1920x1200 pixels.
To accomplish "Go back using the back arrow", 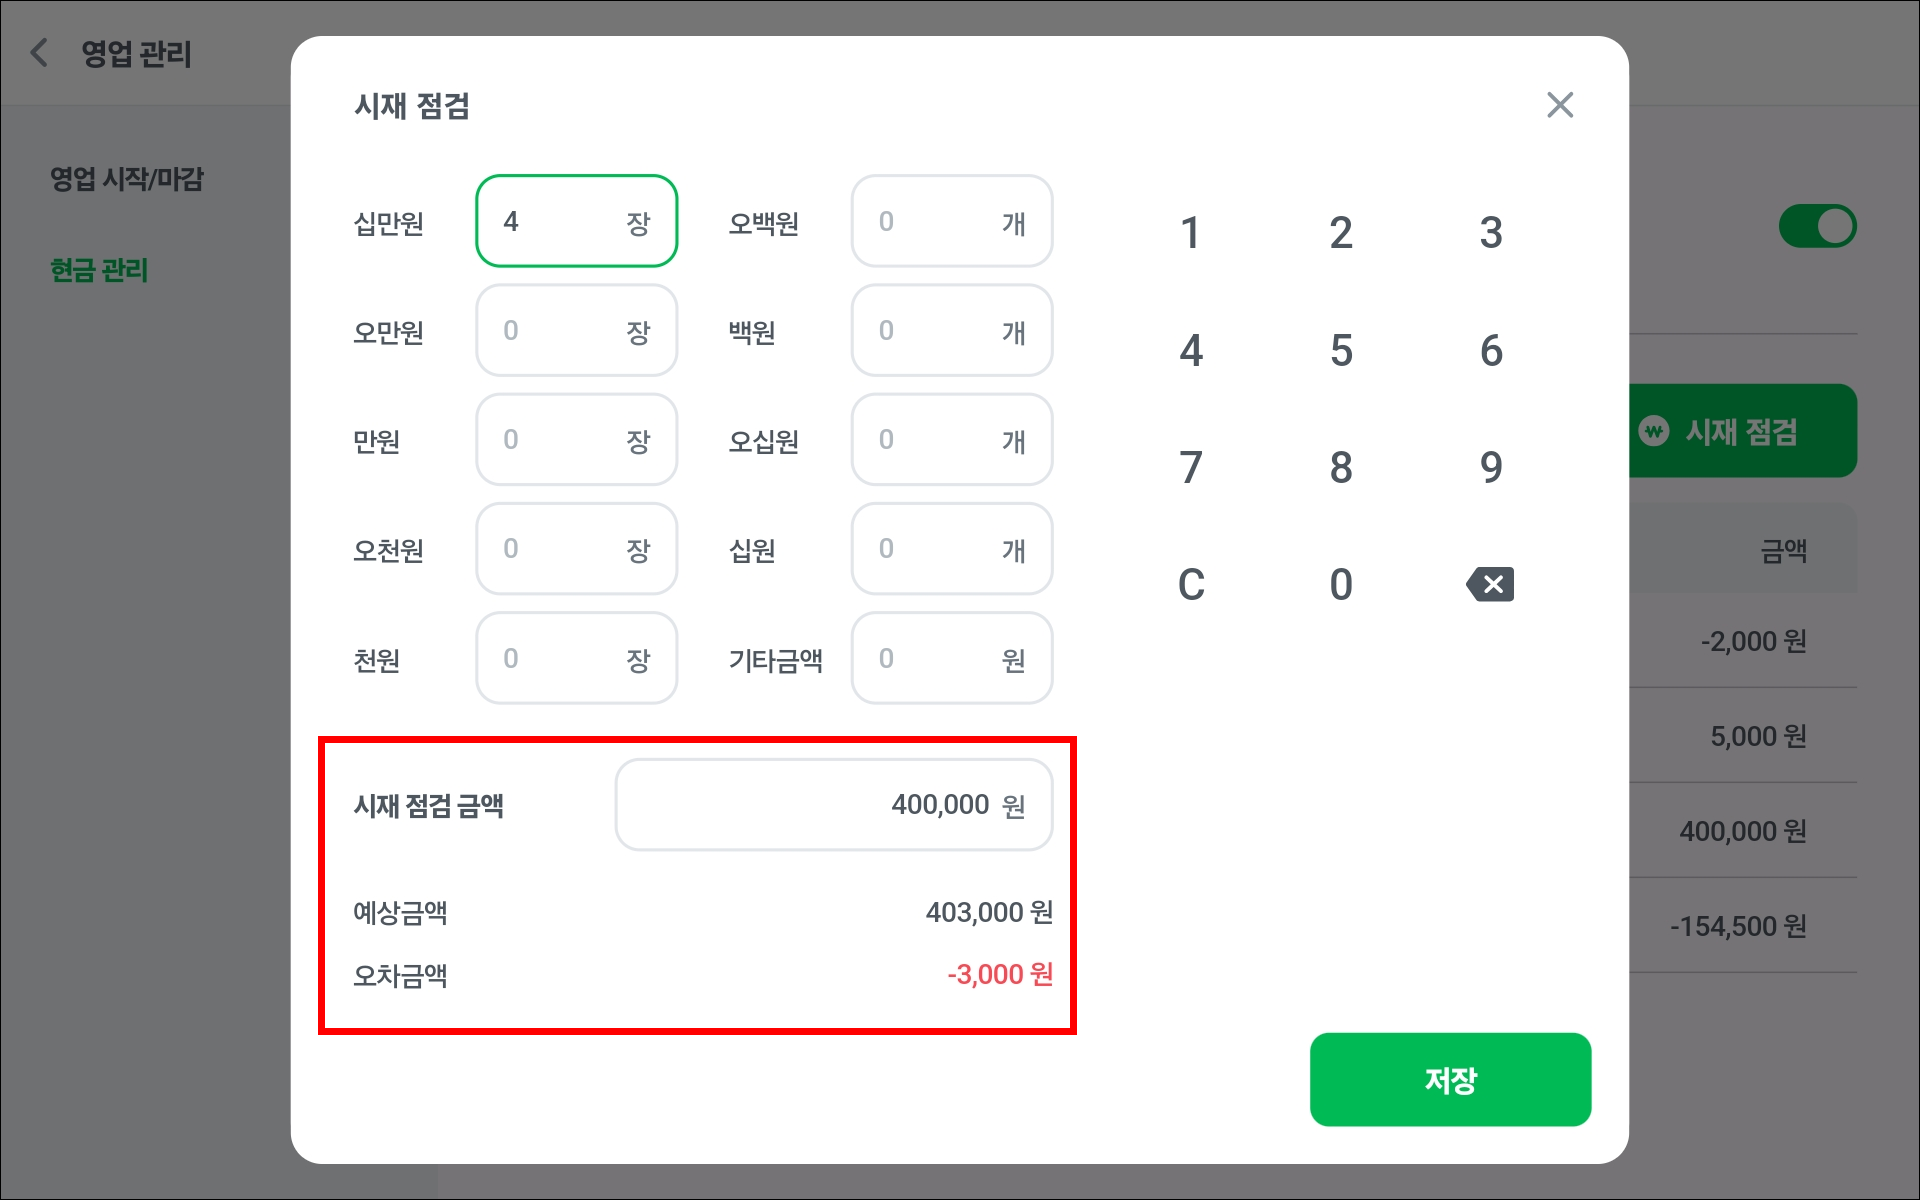I will pyautogui.click(x=40, y=53).
